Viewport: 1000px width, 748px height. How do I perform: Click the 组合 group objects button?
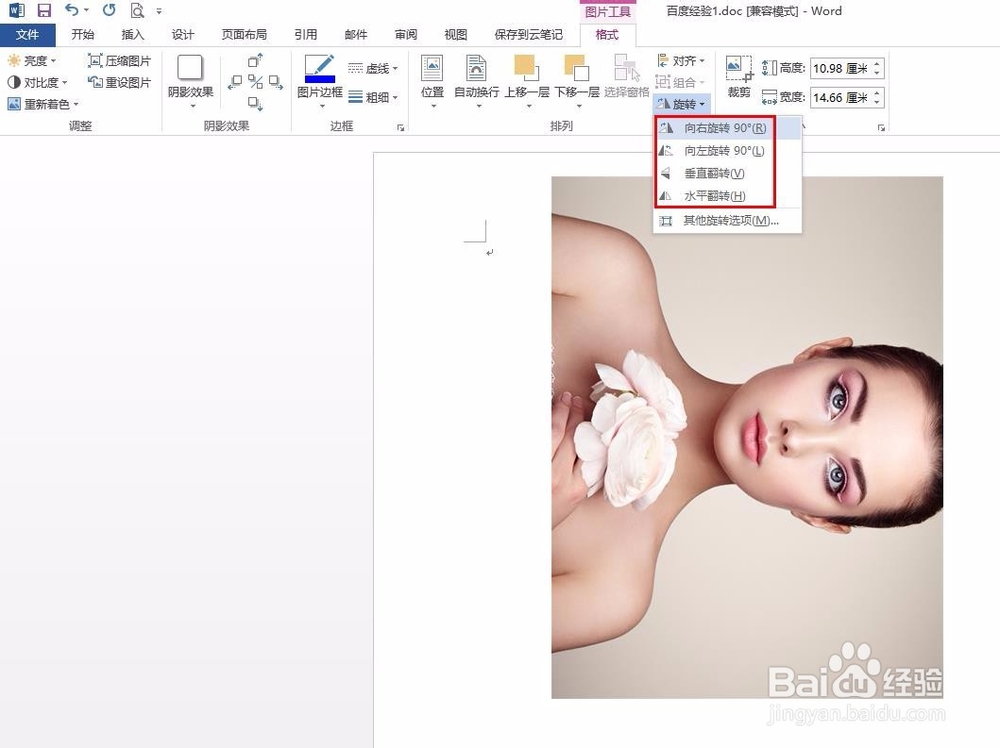click(680, 82)
